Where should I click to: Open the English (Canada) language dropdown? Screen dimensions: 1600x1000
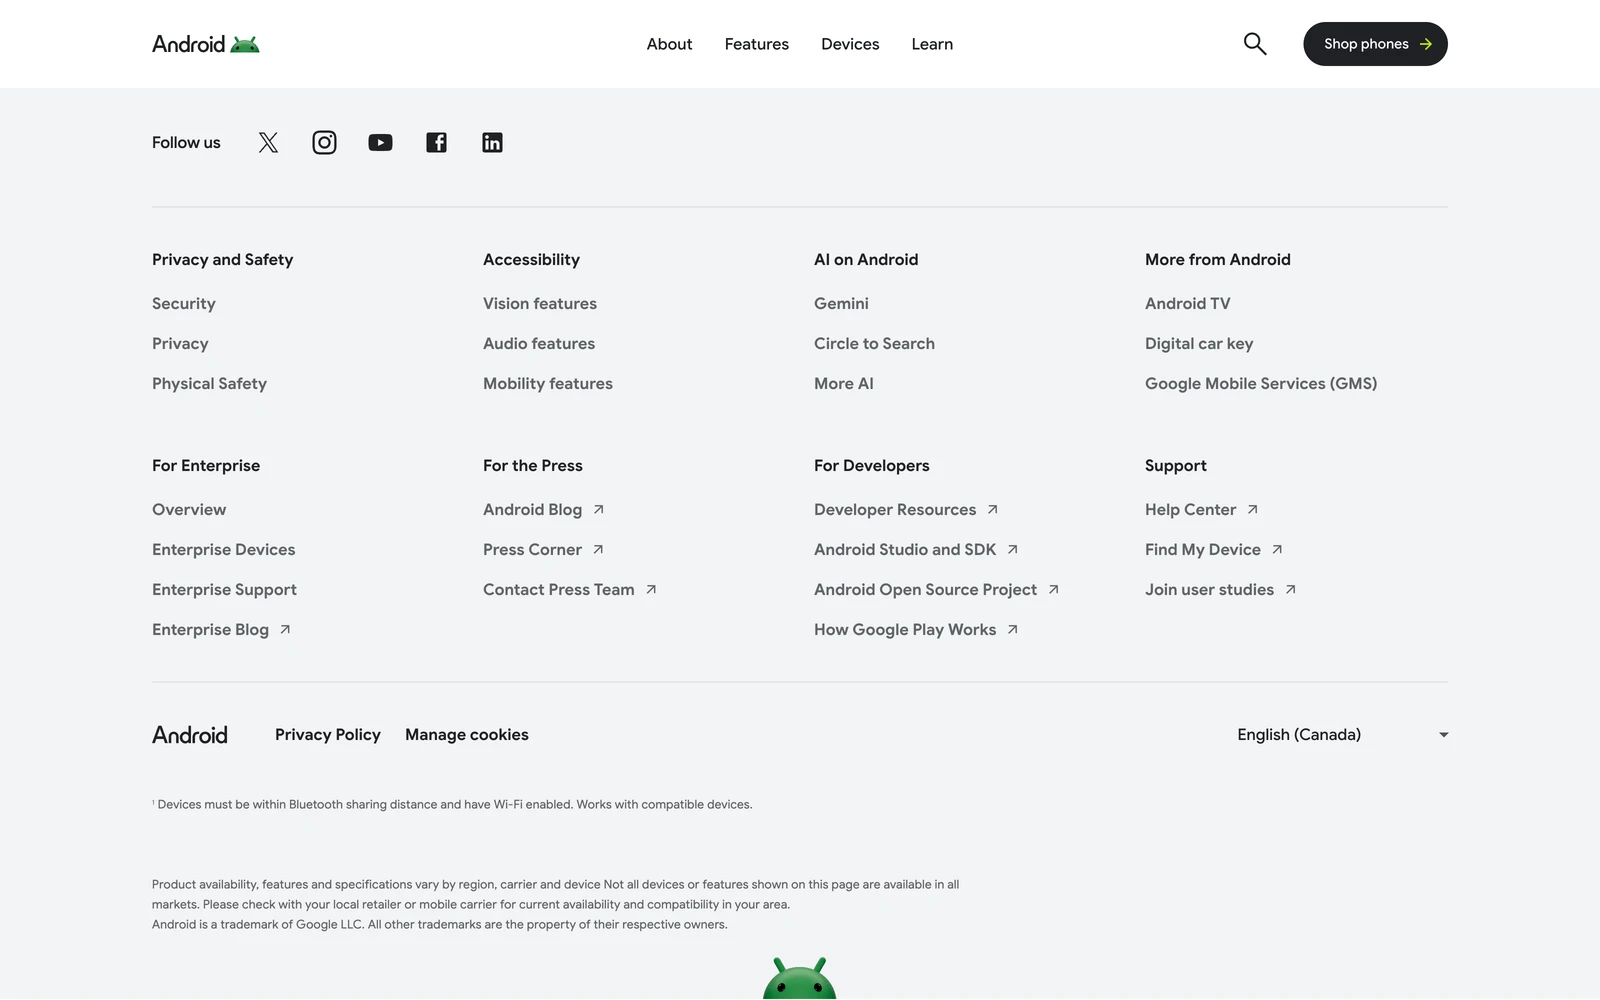1342,735
